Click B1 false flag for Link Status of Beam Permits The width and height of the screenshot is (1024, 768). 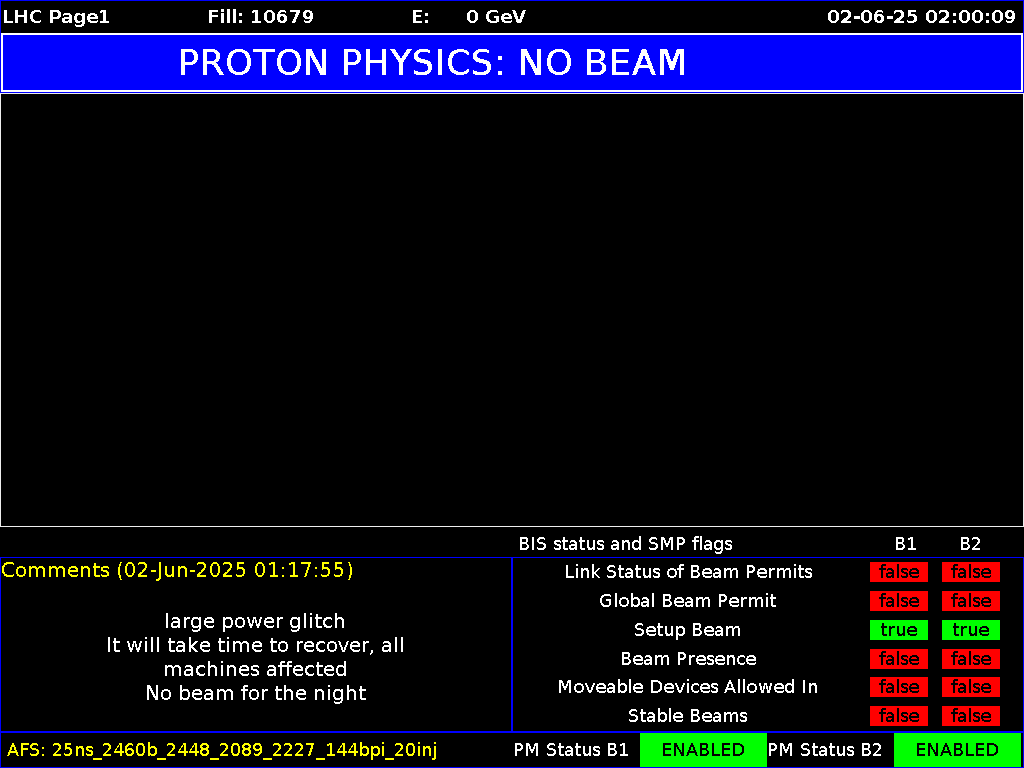click(x=899, y=572)
